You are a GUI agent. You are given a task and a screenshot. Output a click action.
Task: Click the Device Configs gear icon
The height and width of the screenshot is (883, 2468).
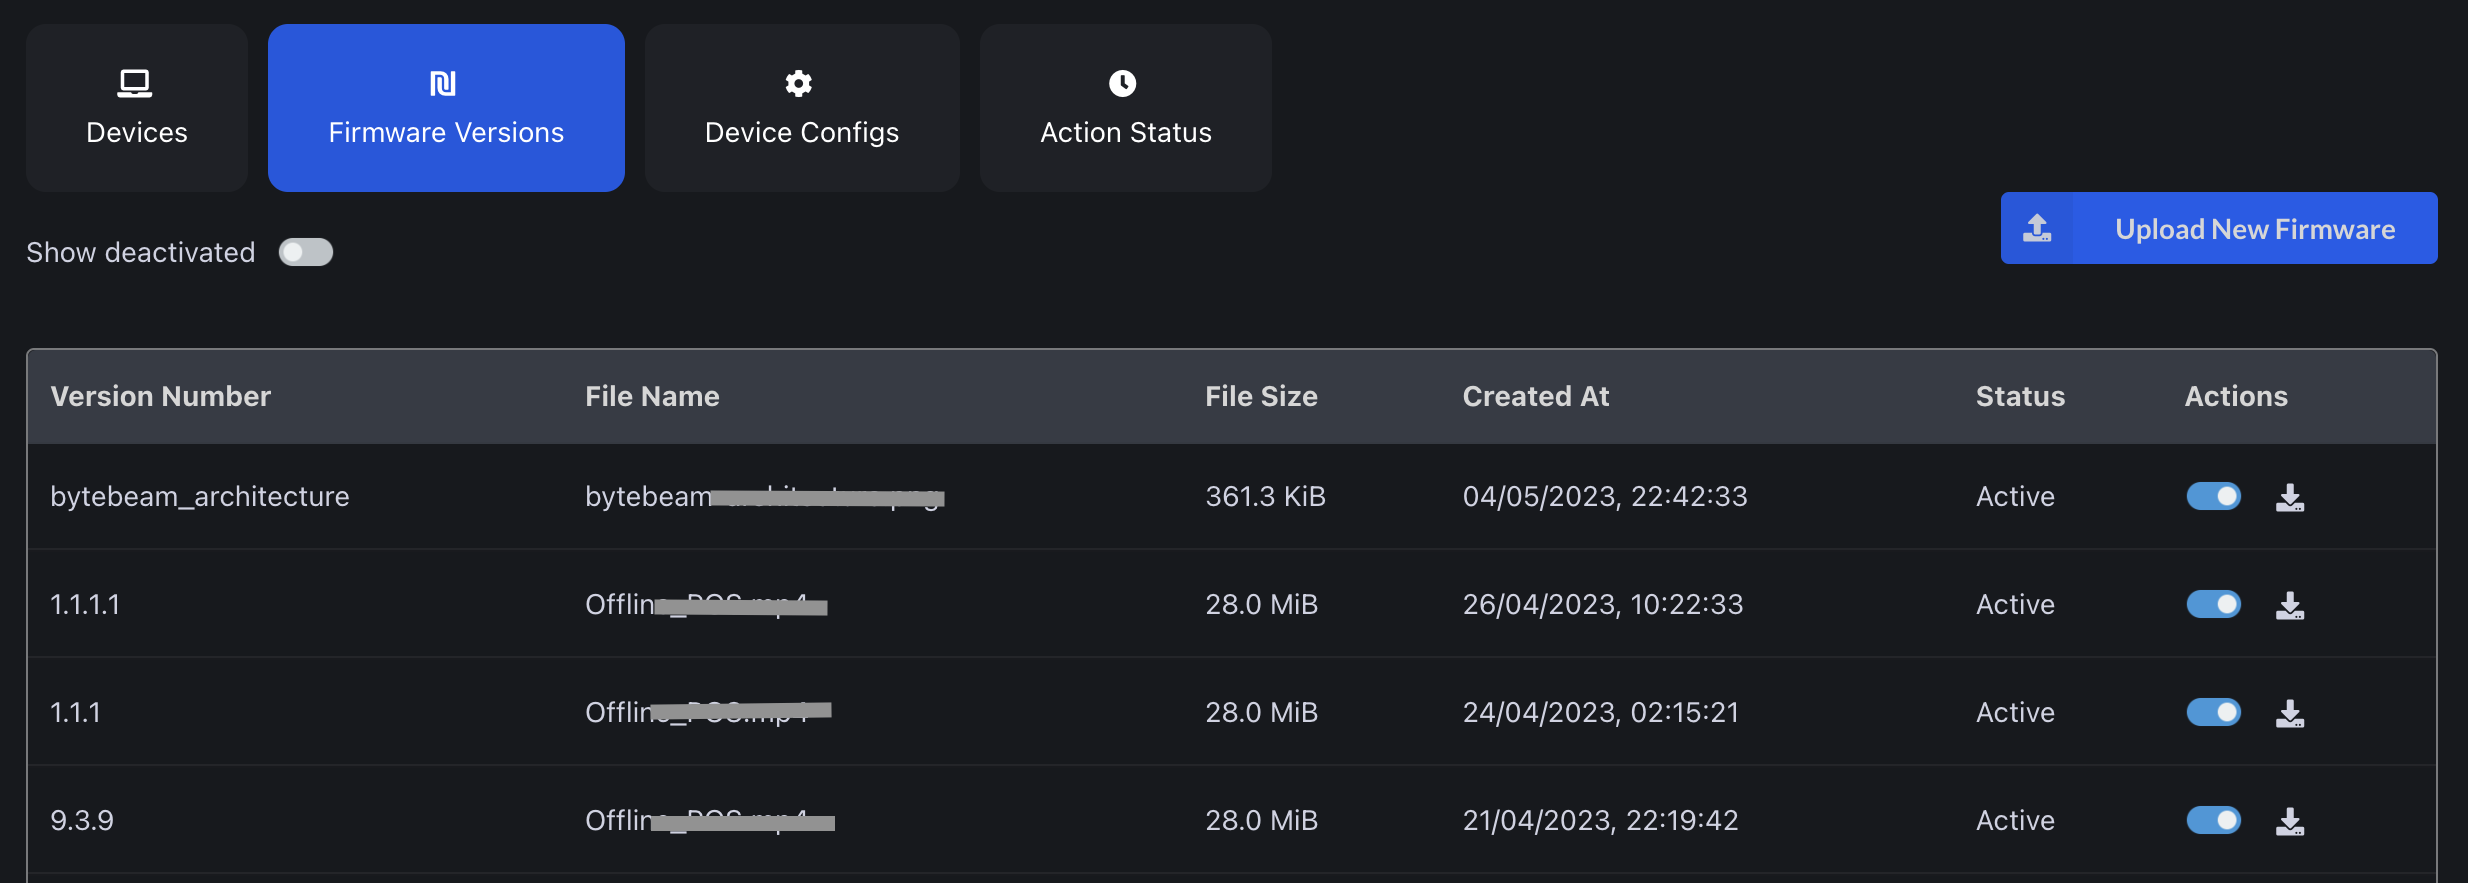click(798, 83)
